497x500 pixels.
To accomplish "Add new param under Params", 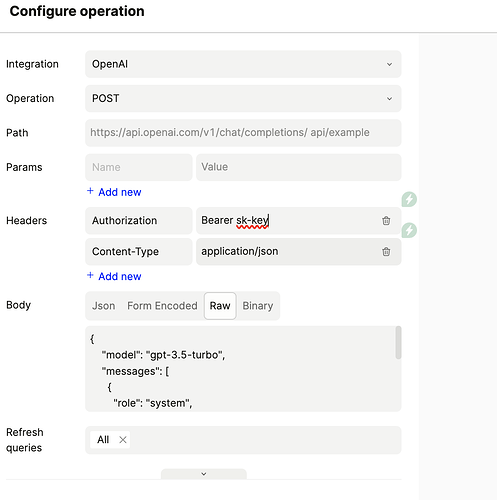I will click(x=114, y=192).
